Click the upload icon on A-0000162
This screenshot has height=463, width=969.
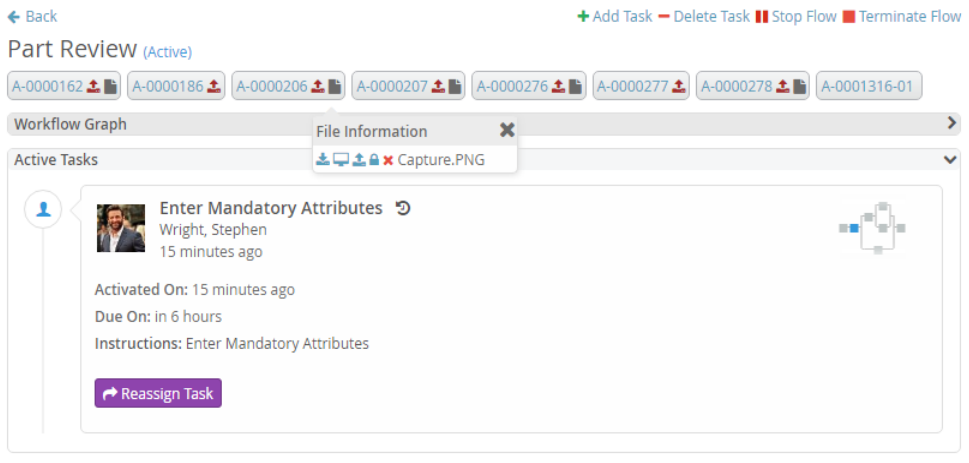click(x=93, y=87)
